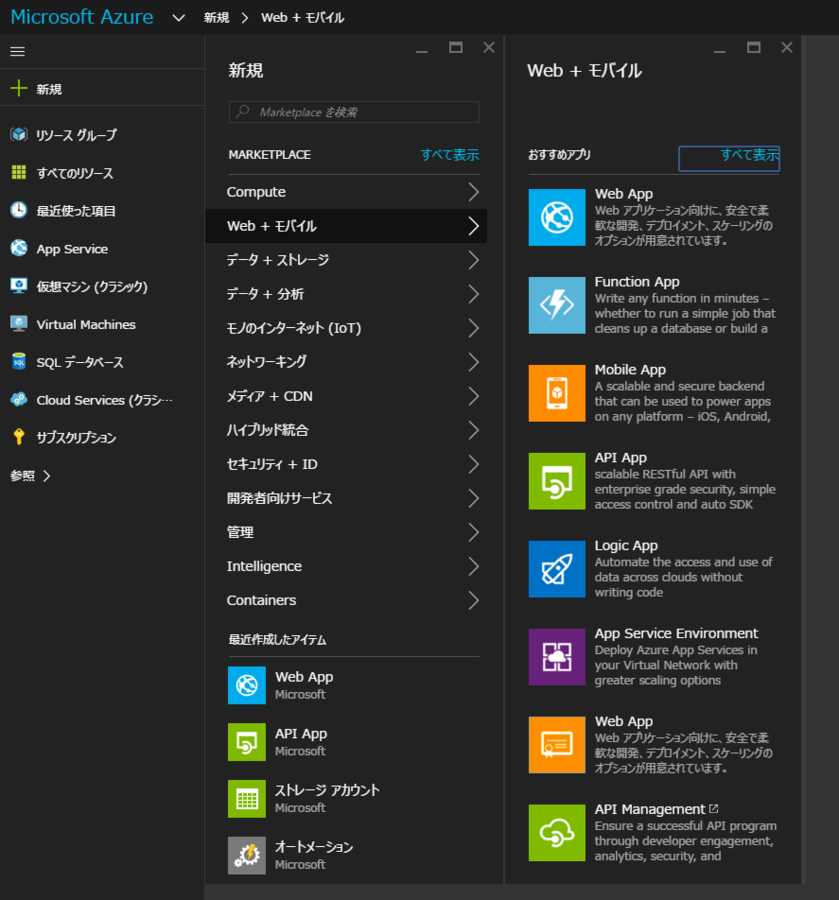Click the 仮想マシン (クラシック) monitor icon
The image size is (839, 900).
click(19, 286)
